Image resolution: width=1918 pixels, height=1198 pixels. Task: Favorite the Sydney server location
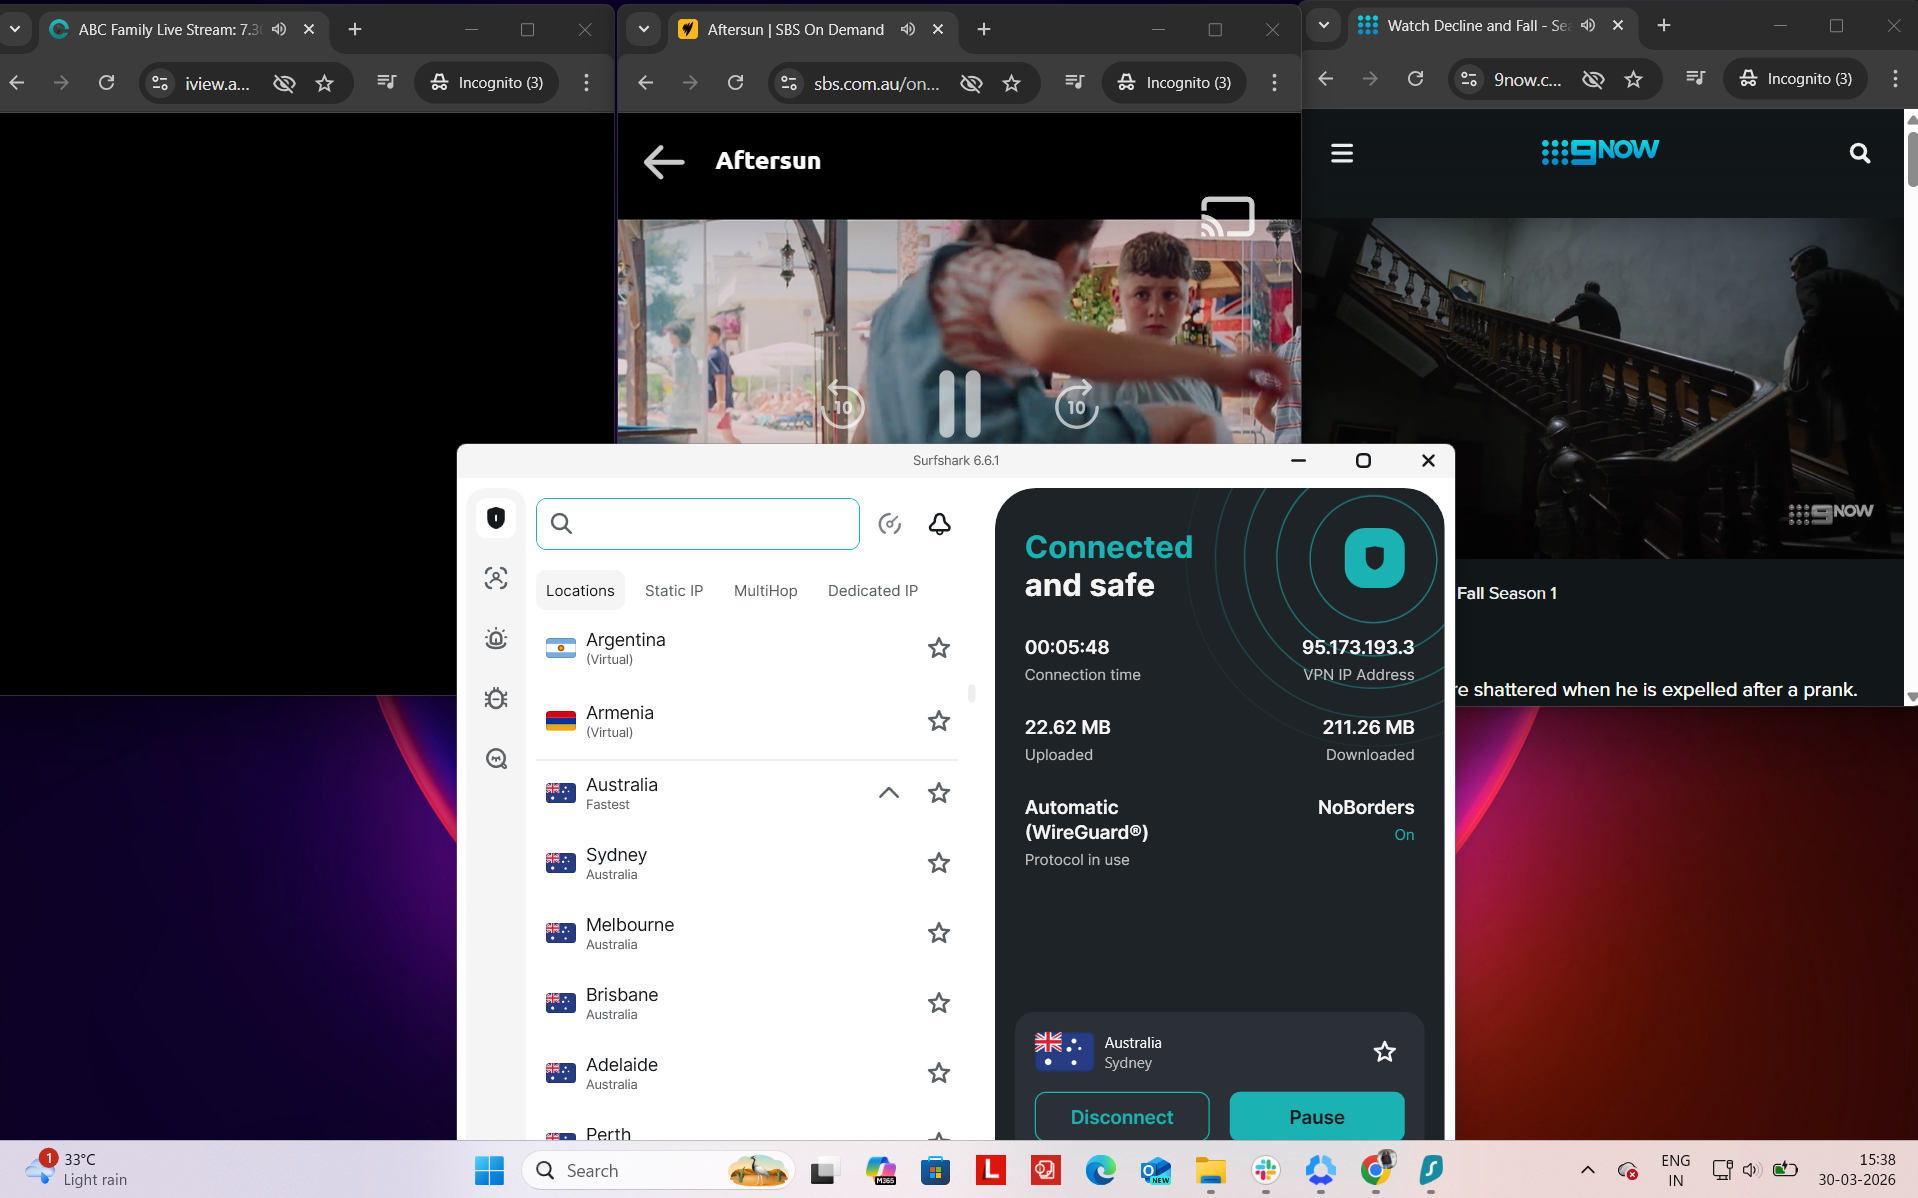[938, 863]
